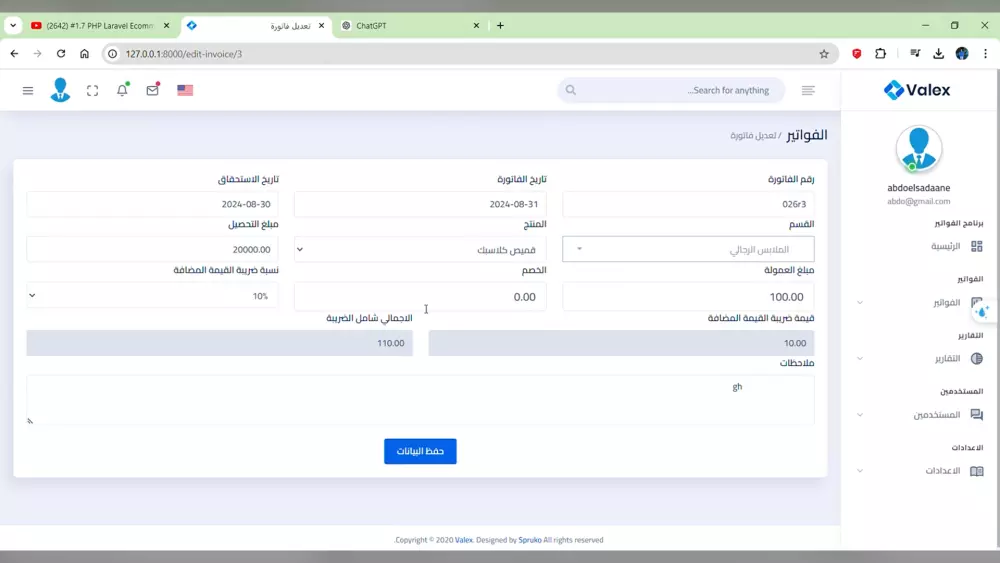Change language via the US flag

coord(185,91)
